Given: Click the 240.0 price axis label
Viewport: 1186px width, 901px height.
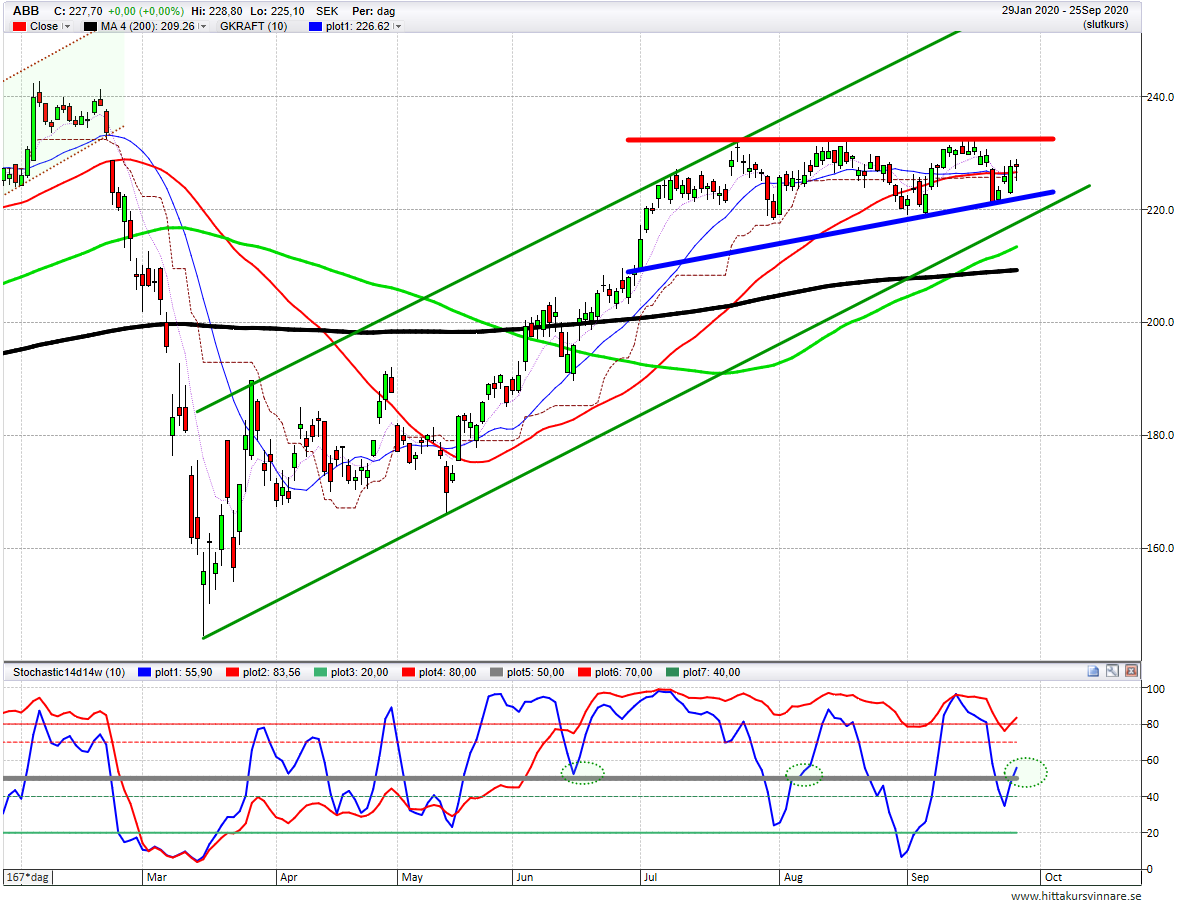Looking at the screenshot, I should point(1160,97).
